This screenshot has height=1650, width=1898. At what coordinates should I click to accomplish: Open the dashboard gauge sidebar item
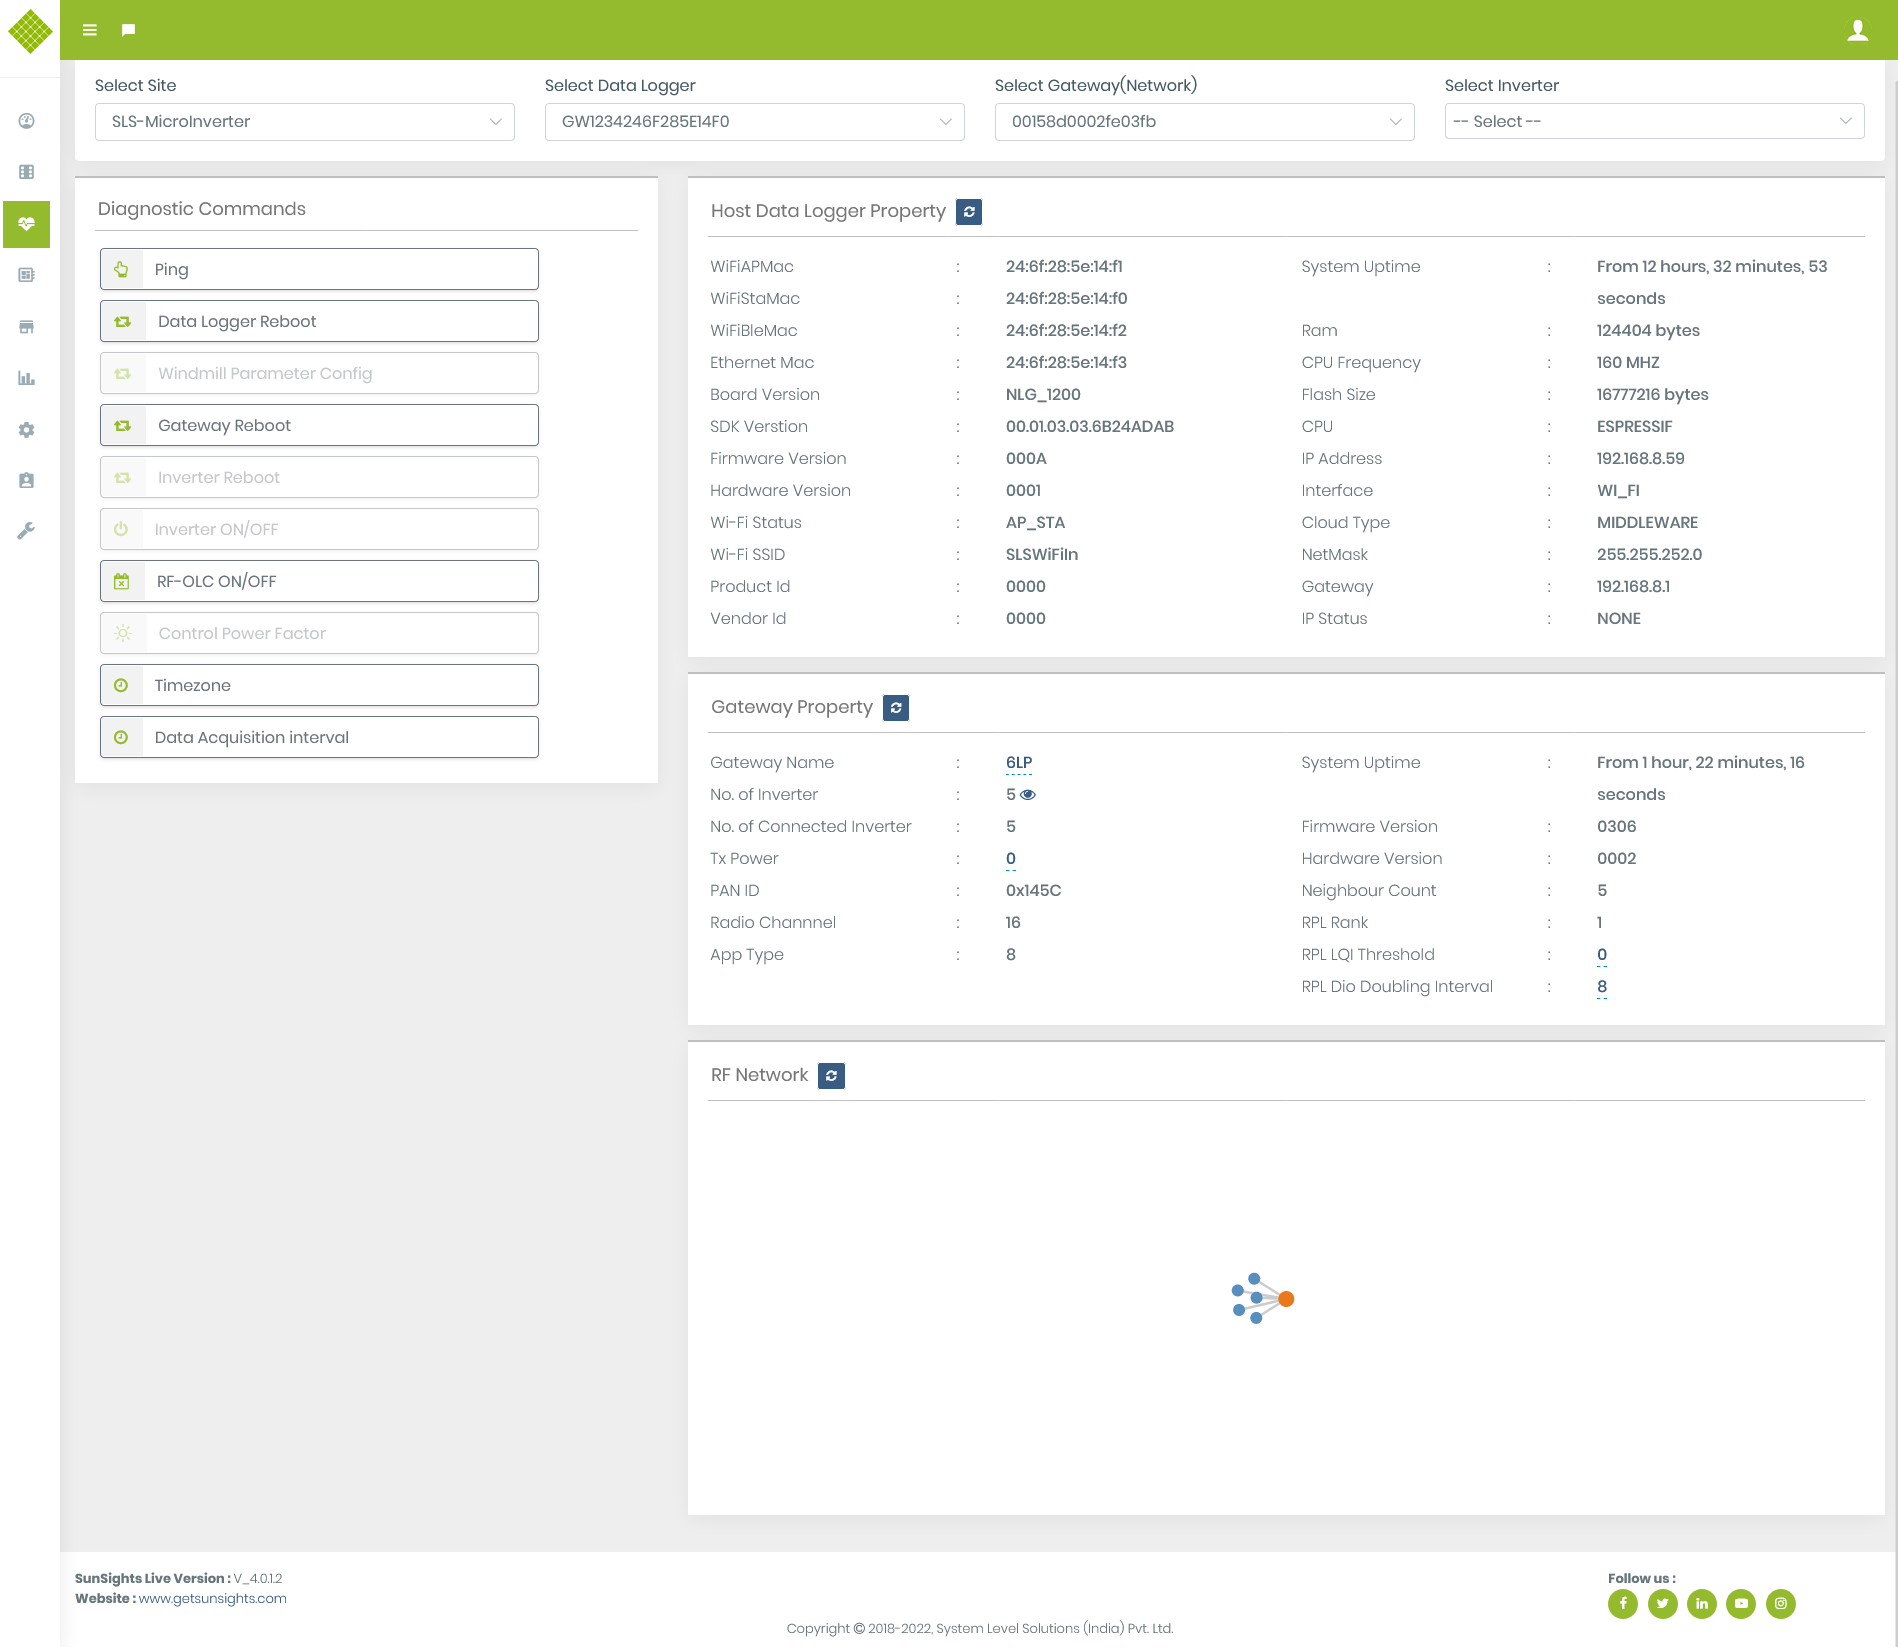click(27, 121)
